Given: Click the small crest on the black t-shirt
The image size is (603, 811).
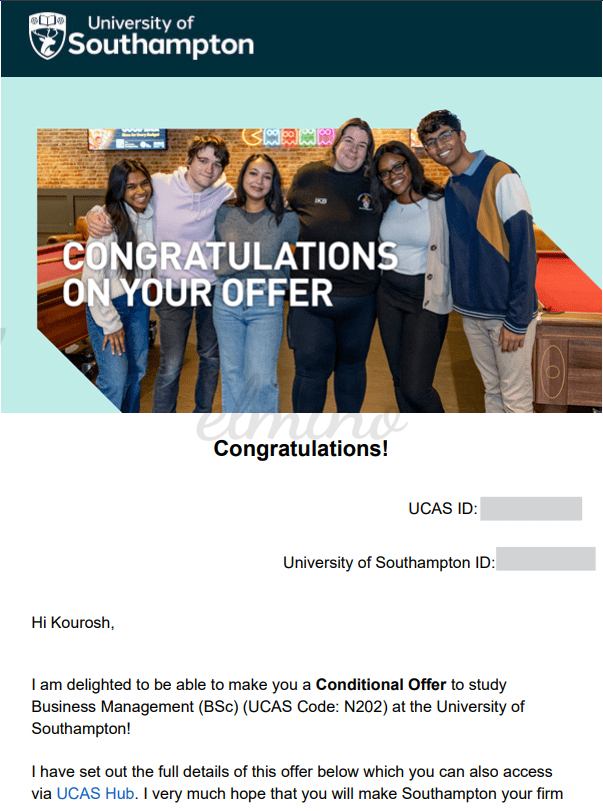Looking at the screenshot, I should (x=365, y=202).
